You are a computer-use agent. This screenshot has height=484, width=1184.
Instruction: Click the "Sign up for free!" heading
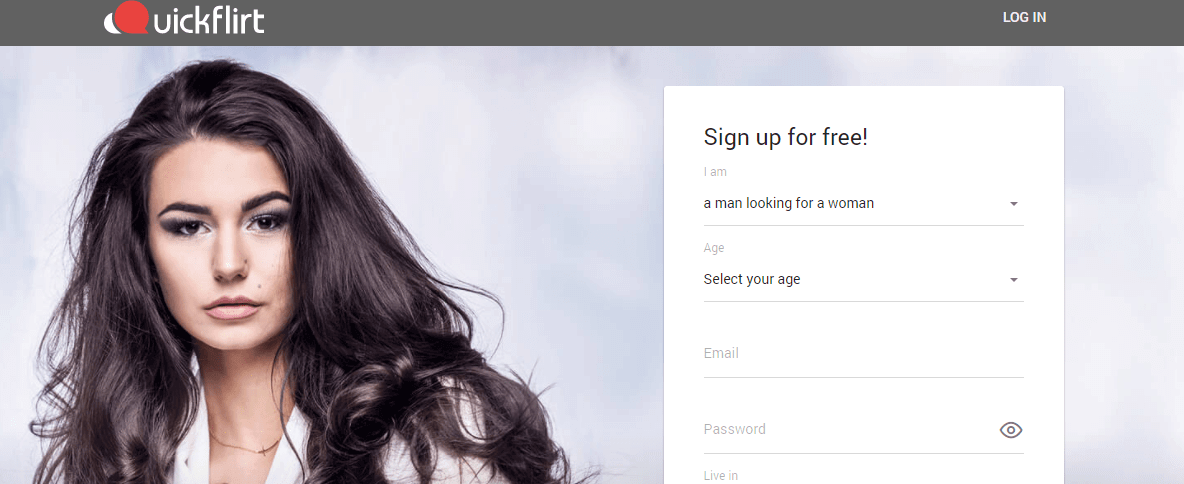[785, 137]
